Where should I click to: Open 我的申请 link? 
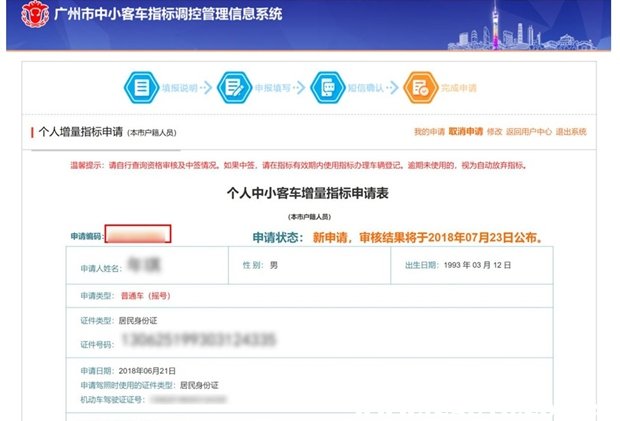click(428, 132)
